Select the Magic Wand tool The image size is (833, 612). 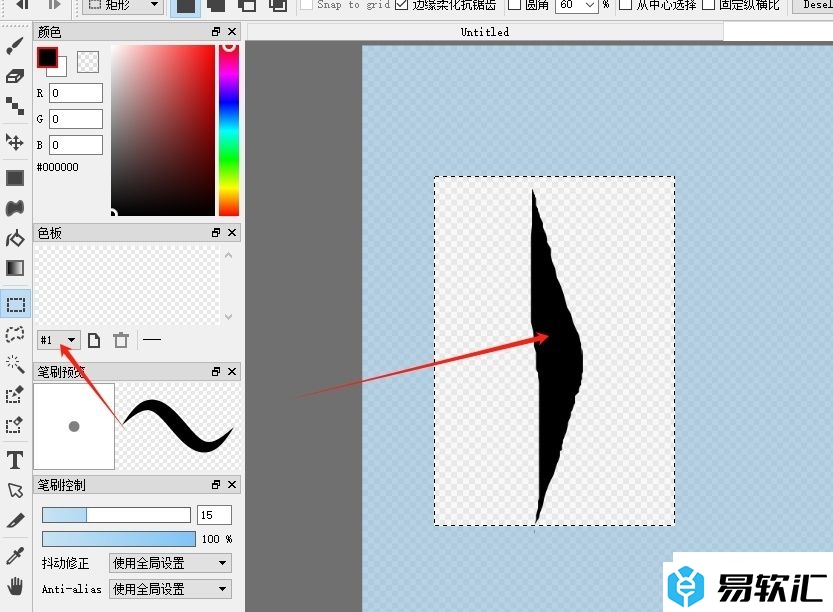15,364
